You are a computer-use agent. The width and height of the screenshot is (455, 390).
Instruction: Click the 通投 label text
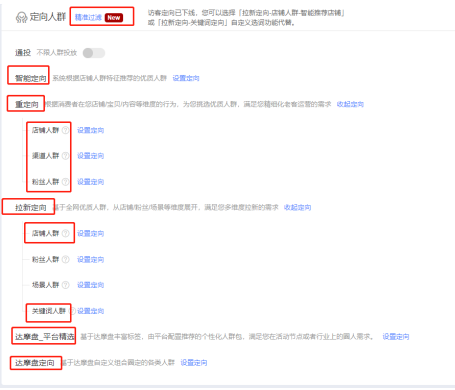pos(23,53)
